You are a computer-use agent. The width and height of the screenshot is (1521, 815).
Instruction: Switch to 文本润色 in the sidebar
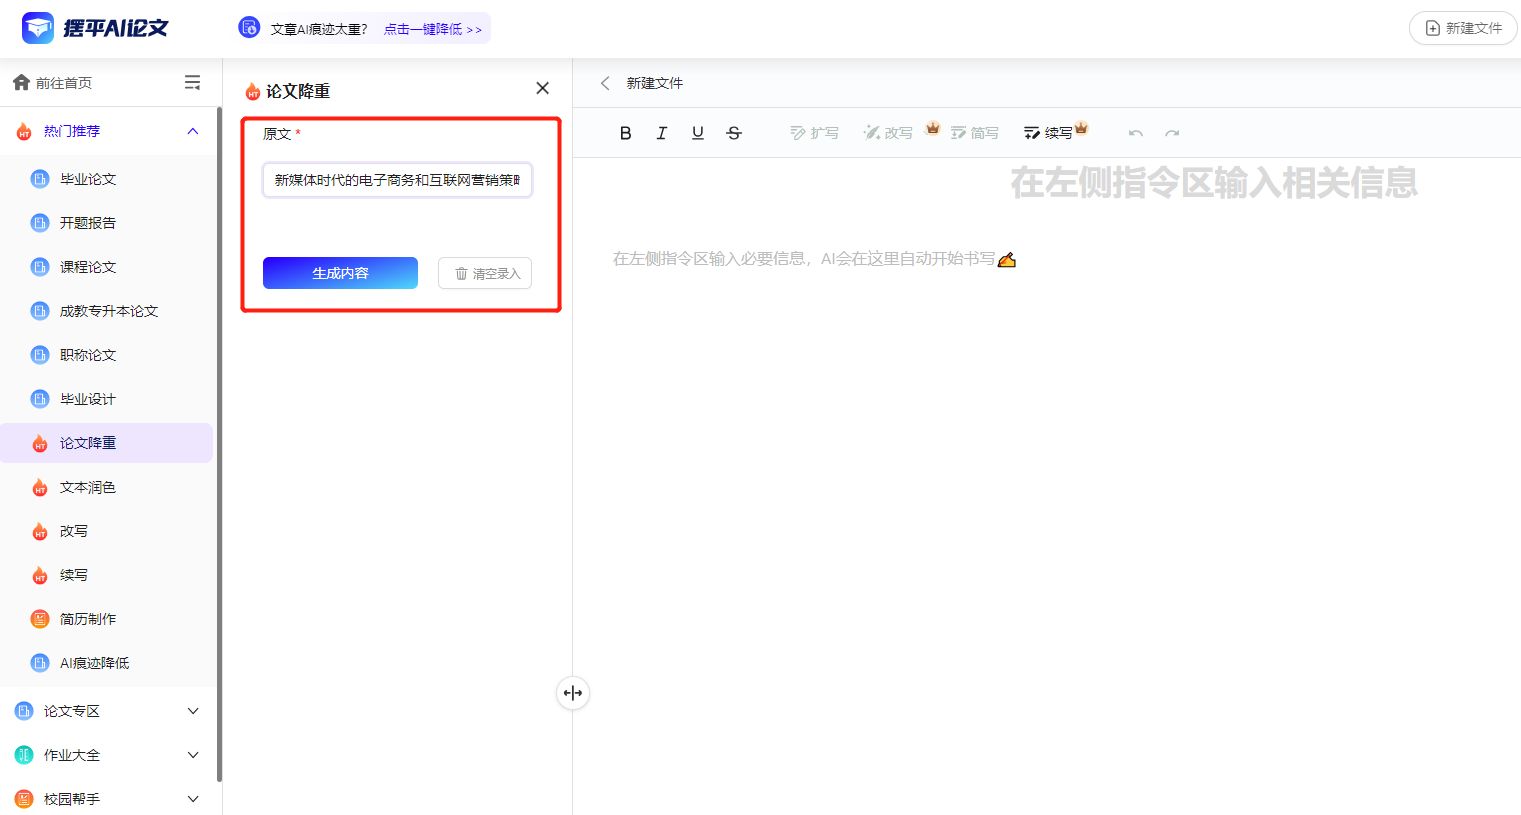pos(88,487)
